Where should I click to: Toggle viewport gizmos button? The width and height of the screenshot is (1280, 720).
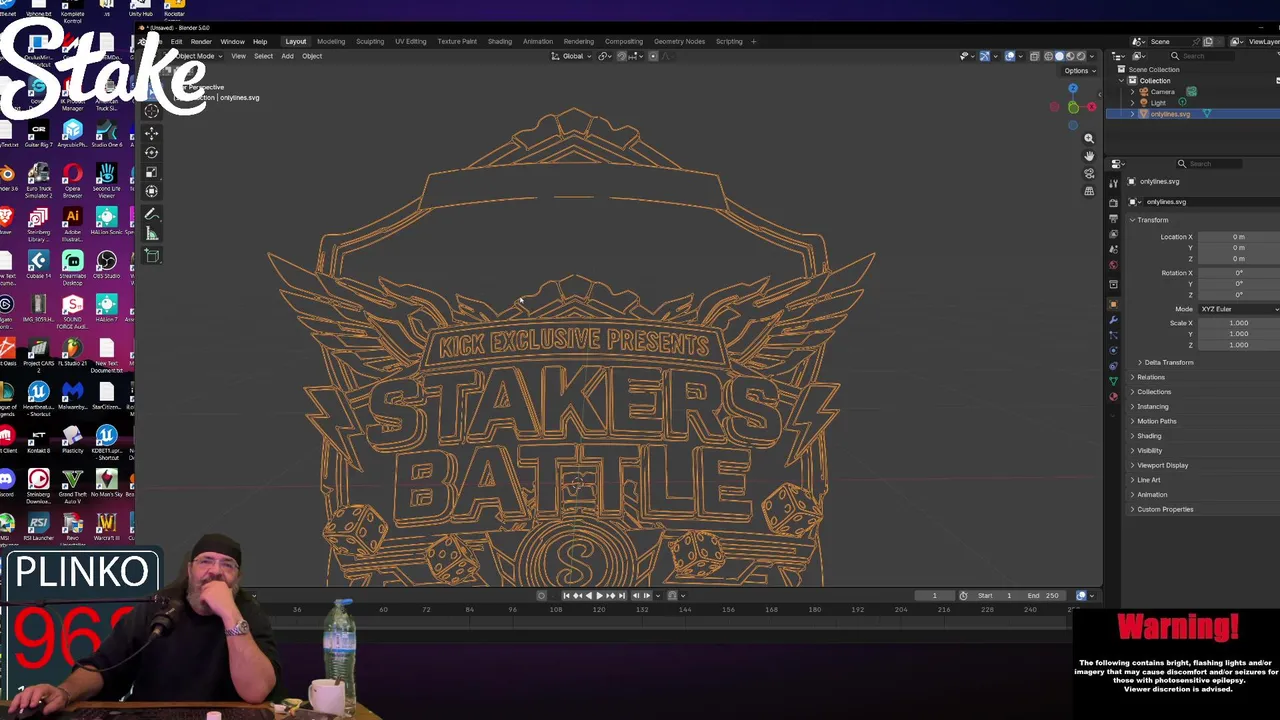[984, 56]
